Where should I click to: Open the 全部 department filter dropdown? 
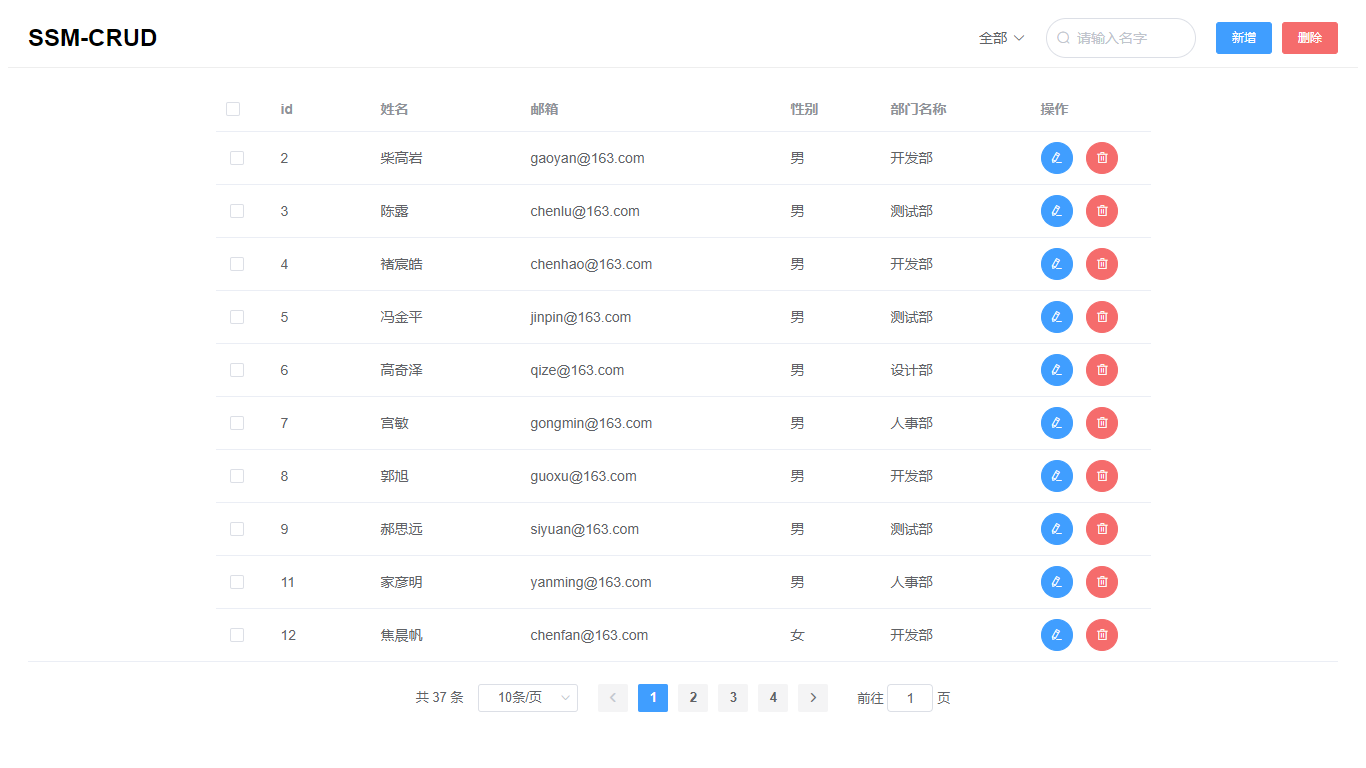pos(1002,38)
